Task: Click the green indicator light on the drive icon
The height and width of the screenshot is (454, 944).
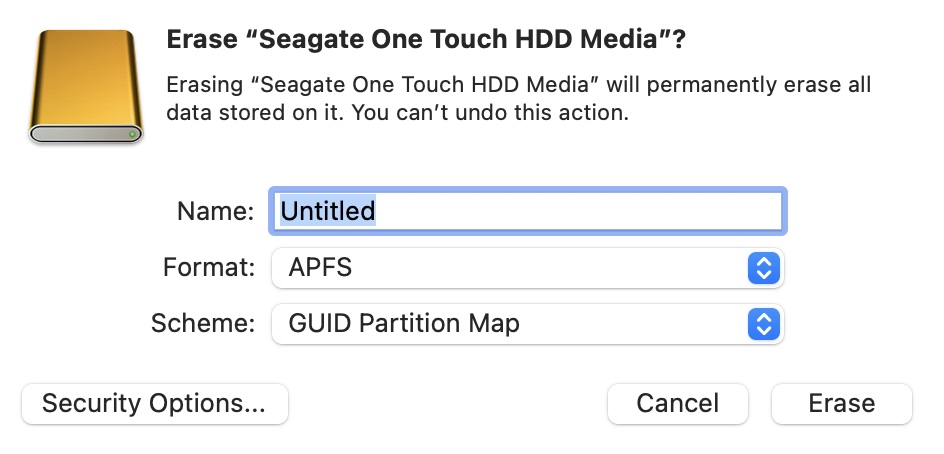Action: [132, 132]
